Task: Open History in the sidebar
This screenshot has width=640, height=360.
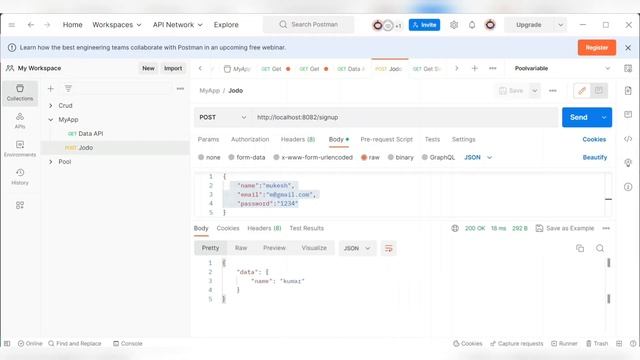Action: [x=20, y=177]
